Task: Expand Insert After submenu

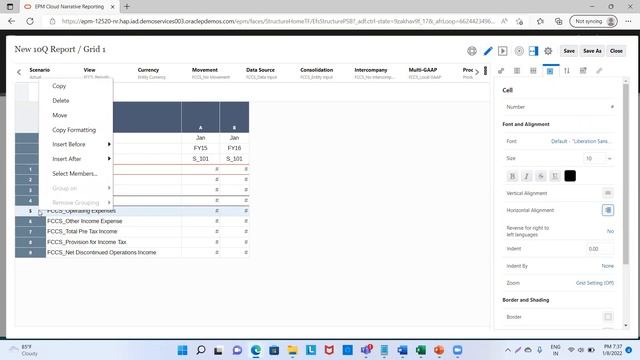Action: 76,159
